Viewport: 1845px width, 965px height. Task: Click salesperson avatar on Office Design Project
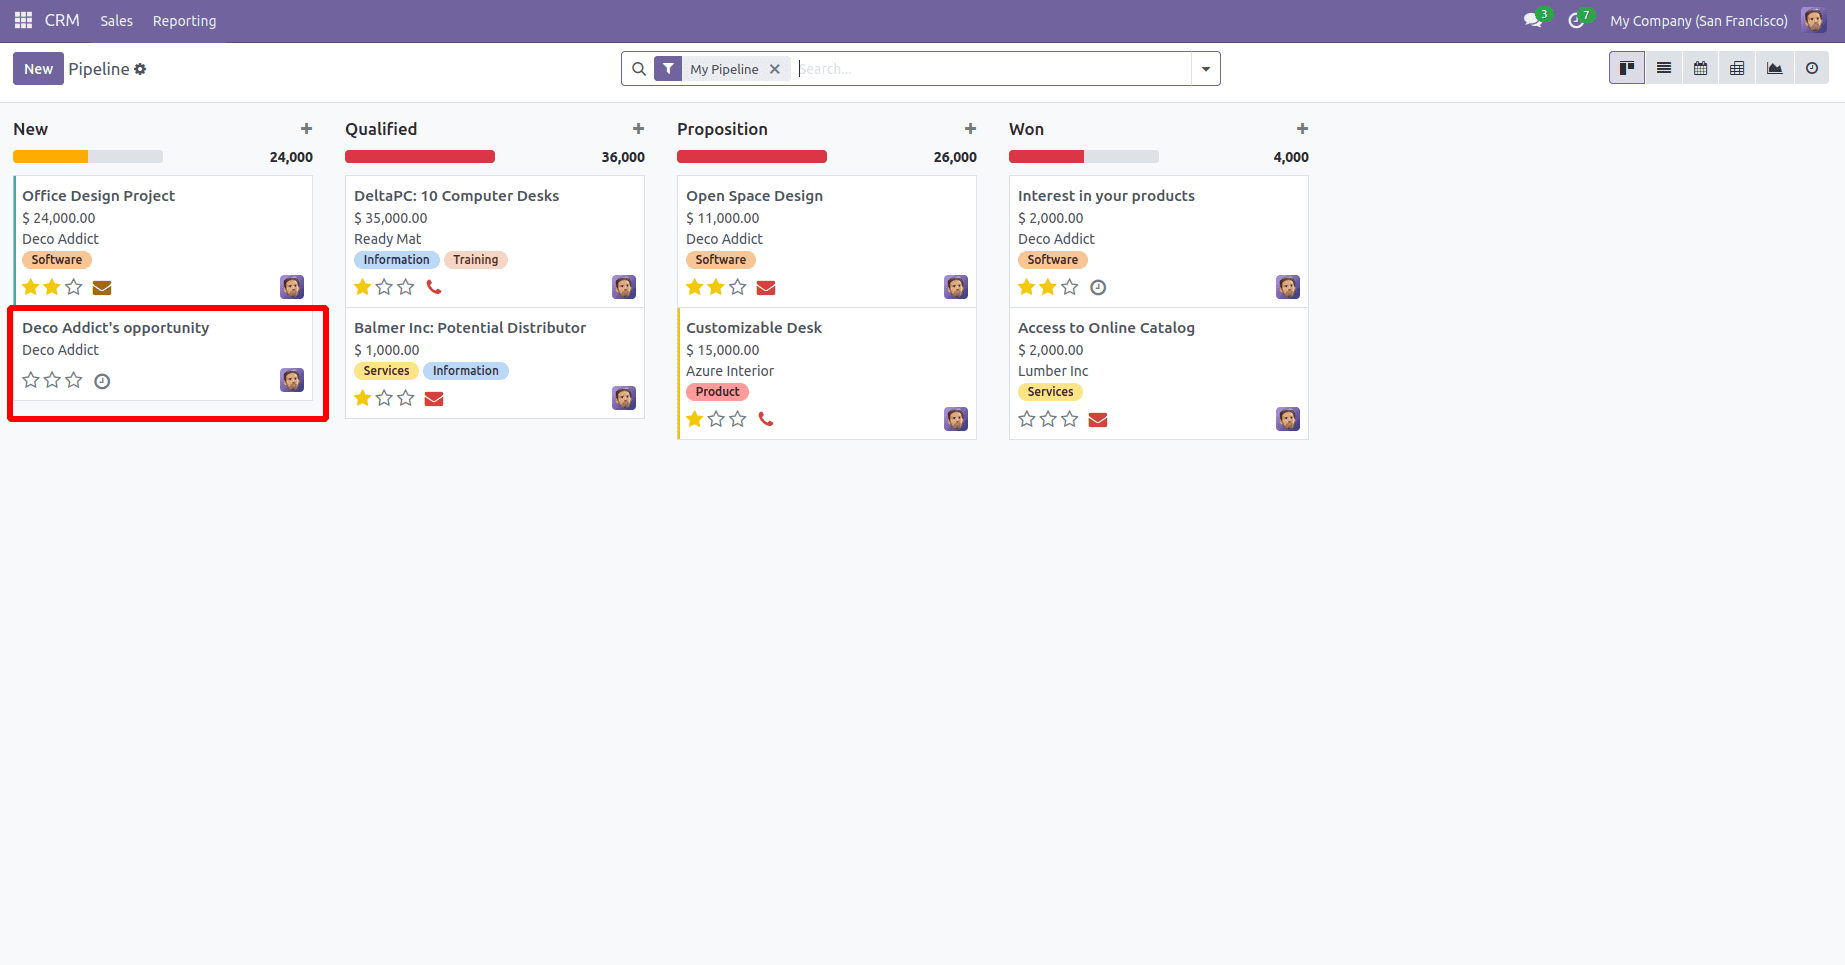[292, 287]
